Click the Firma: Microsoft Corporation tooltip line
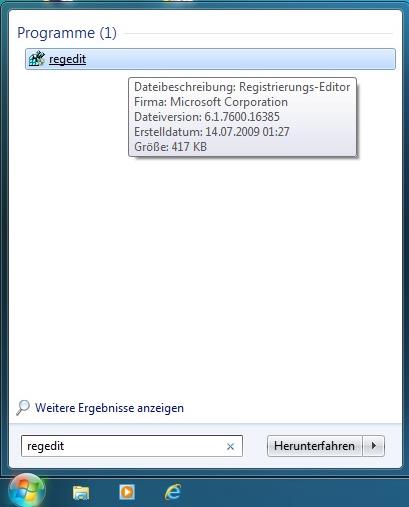The width and height of the screenshot is (409, 507). 211,102
